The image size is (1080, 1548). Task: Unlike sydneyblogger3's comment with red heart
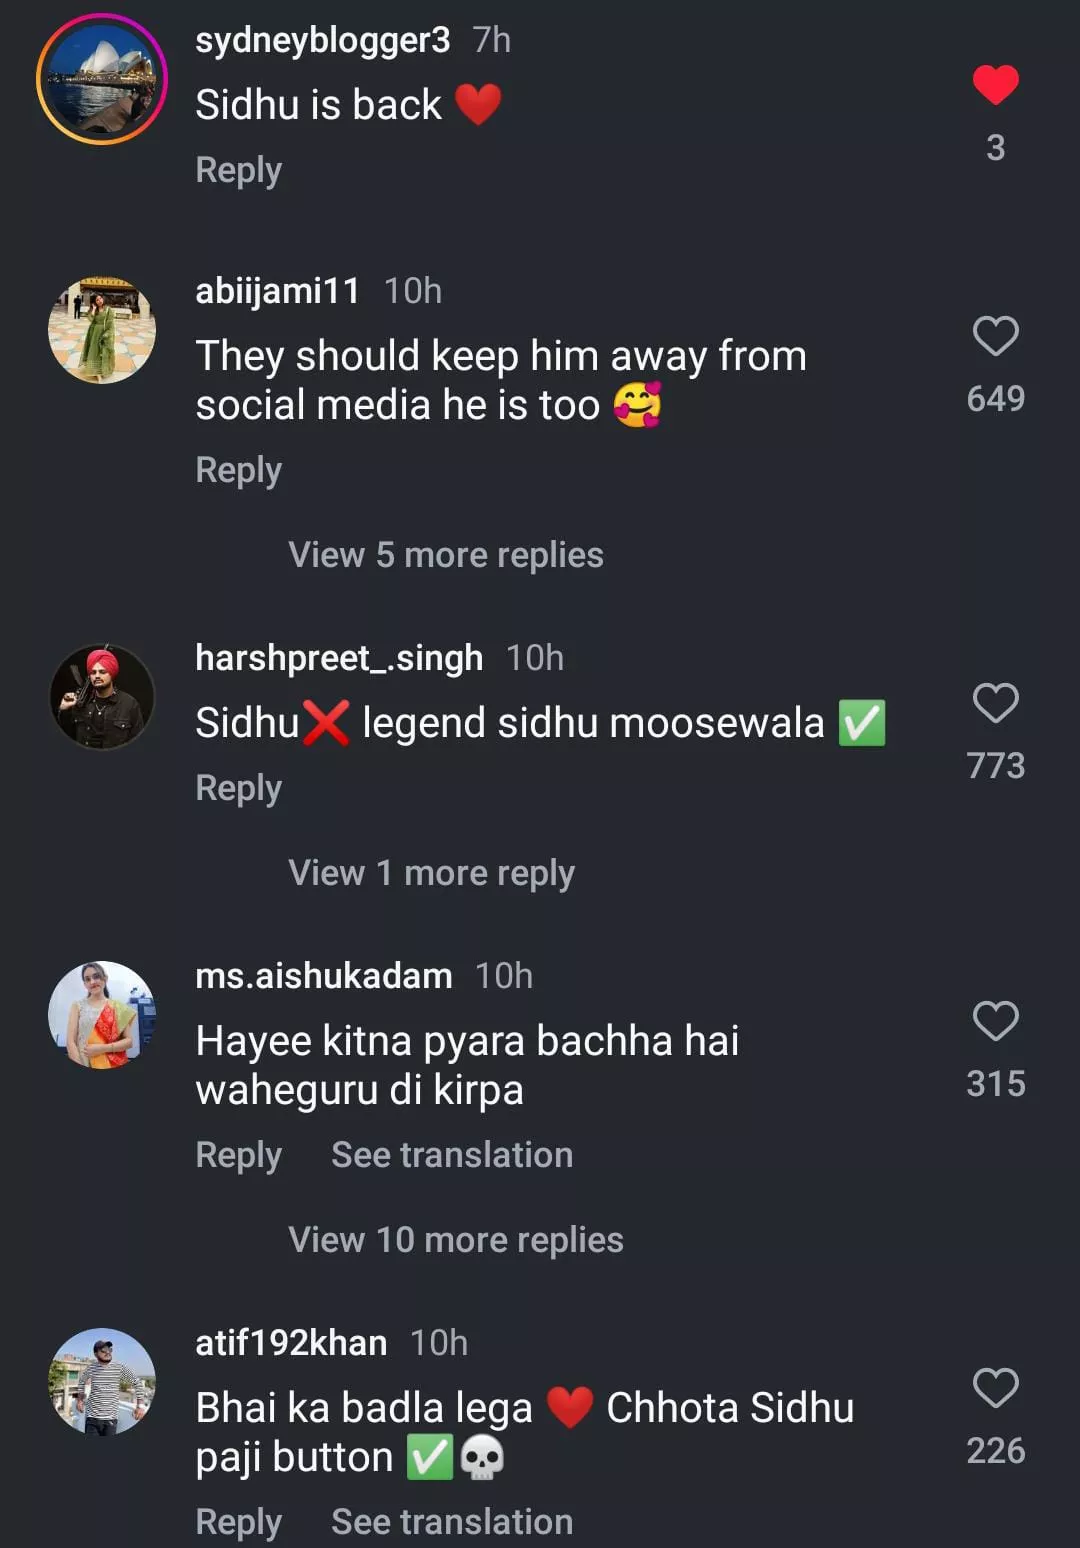995,84
